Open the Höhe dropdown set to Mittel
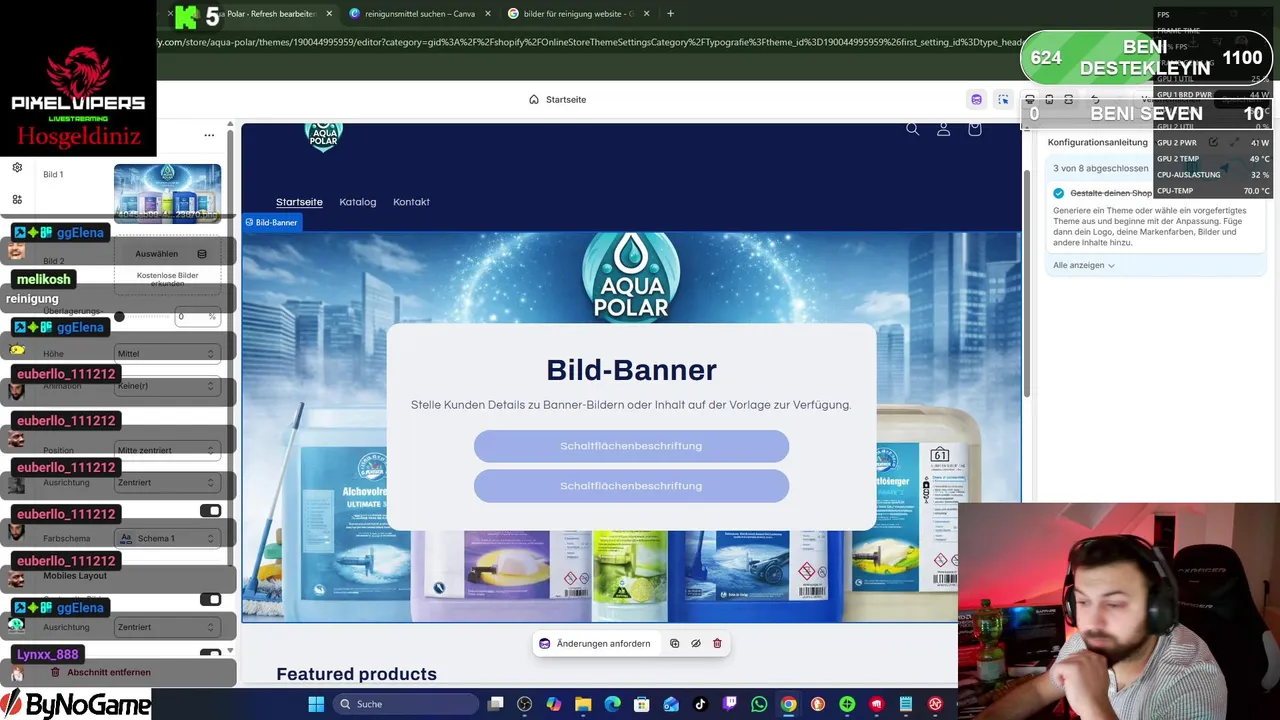 tap(167, 353)
